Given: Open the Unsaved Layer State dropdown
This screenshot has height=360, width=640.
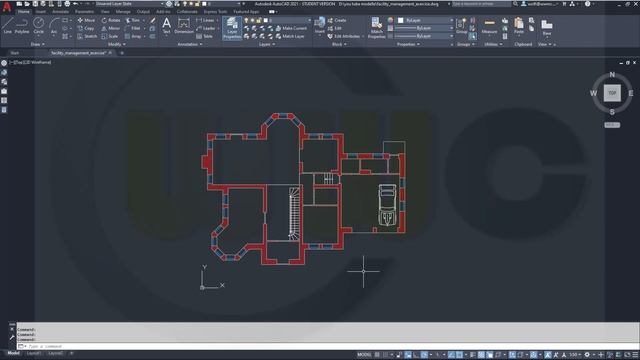Looking at the screenshot, I should coord(129,4).
